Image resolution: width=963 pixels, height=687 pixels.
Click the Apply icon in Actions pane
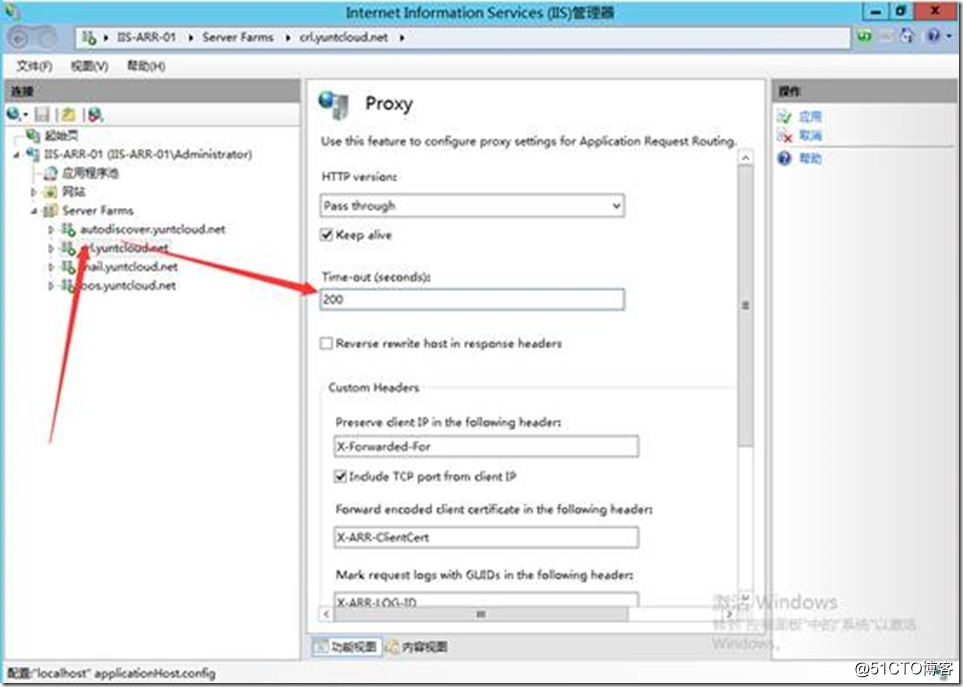[784, 116]
